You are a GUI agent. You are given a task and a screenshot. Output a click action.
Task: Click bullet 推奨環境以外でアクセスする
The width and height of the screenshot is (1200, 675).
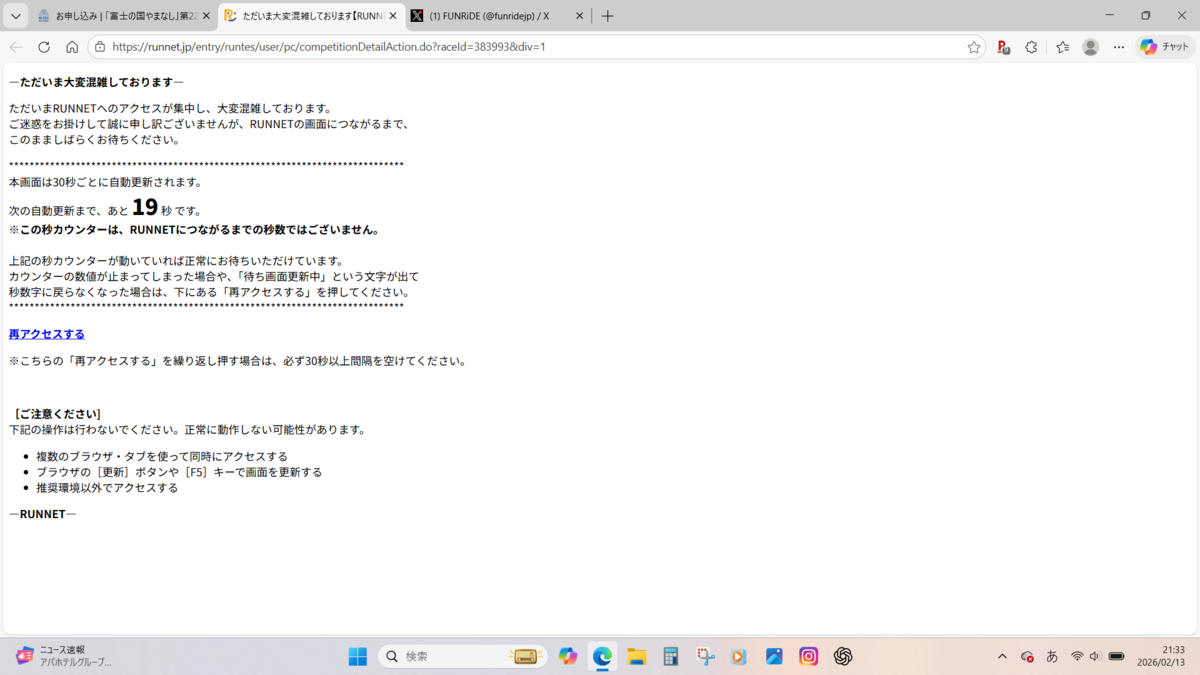[x=107, y=488]
